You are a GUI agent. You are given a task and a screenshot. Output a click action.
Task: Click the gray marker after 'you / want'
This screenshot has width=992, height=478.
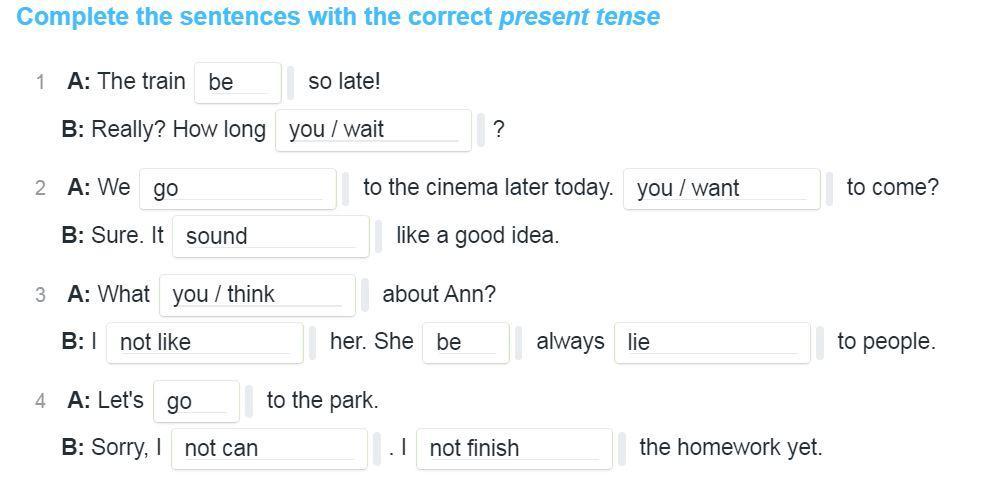pyautogui.click(x=830, y=188)
